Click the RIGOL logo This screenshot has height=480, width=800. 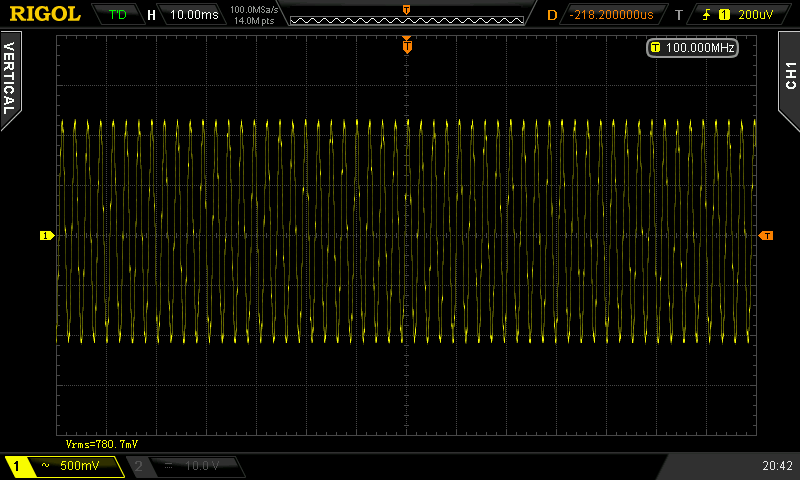click(x=45, y=14)
